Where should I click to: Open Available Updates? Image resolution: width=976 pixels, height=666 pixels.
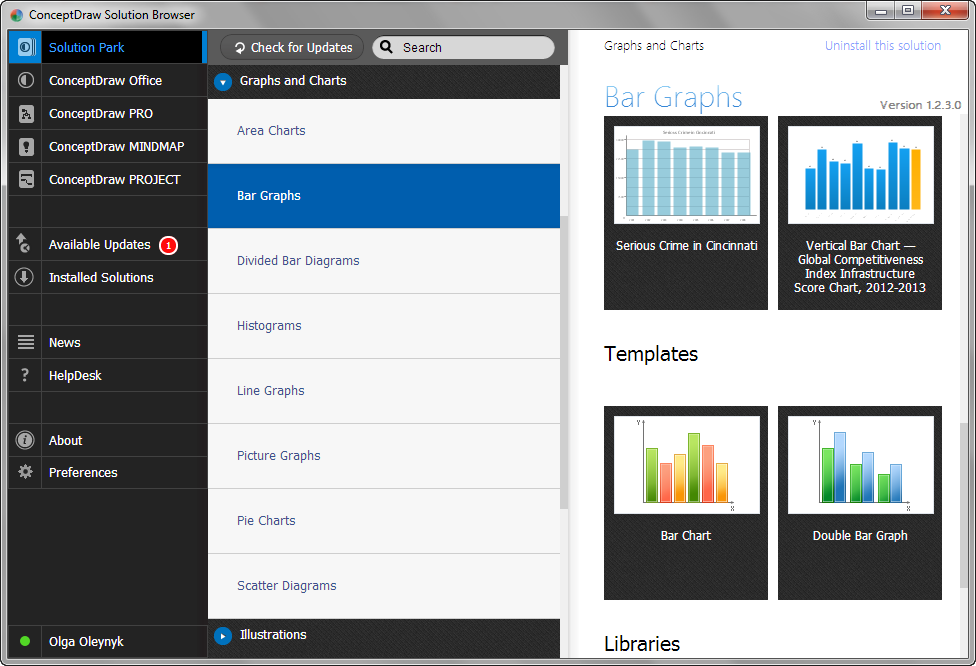[x=107, y=245]
